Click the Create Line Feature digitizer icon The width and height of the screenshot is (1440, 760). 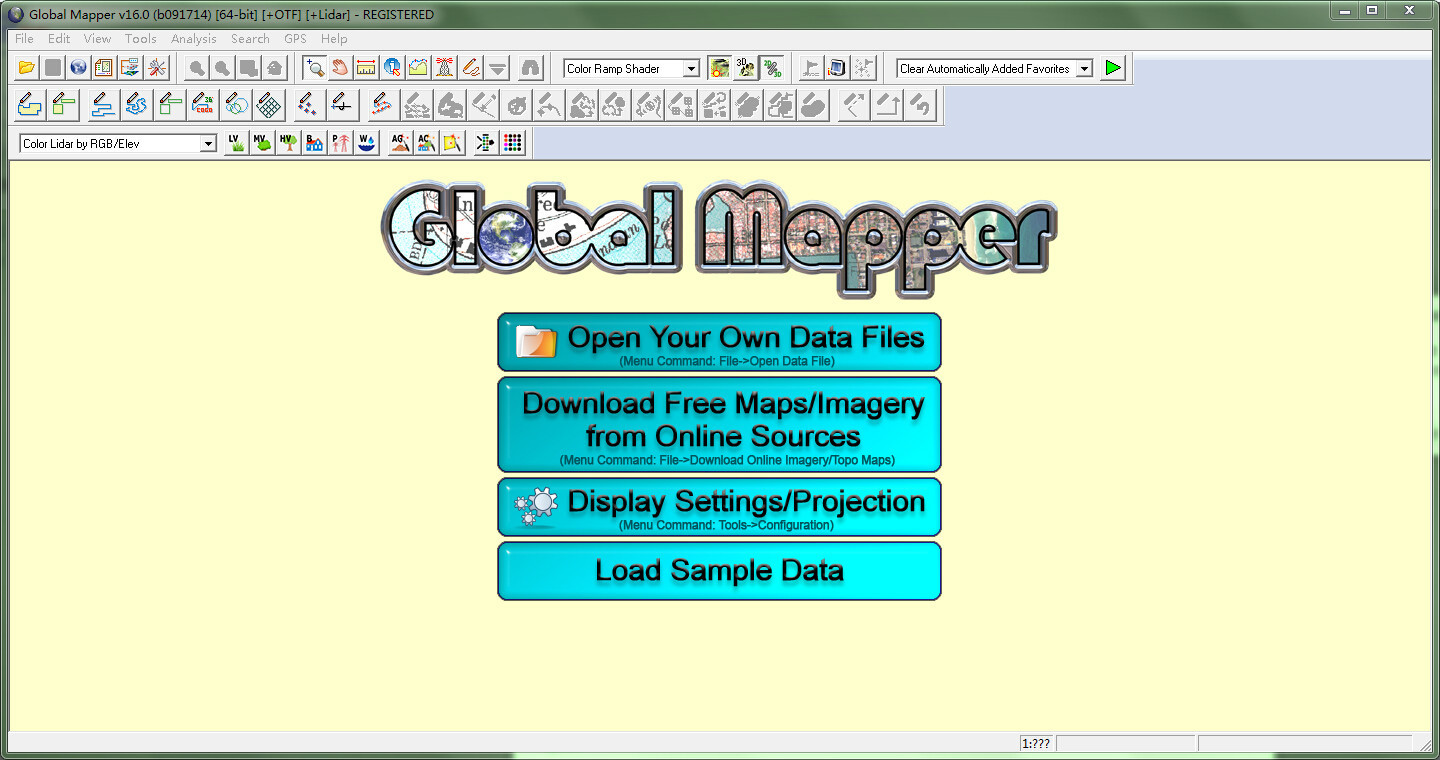(x=104, y=105)
